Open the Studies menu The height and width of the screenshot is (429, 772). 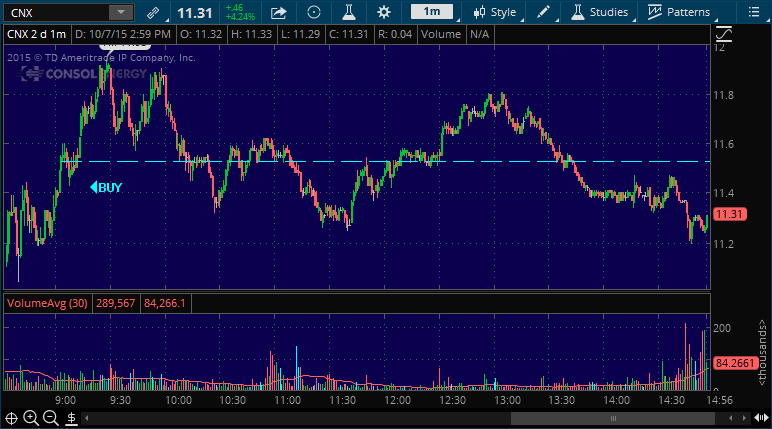point(599,12)
